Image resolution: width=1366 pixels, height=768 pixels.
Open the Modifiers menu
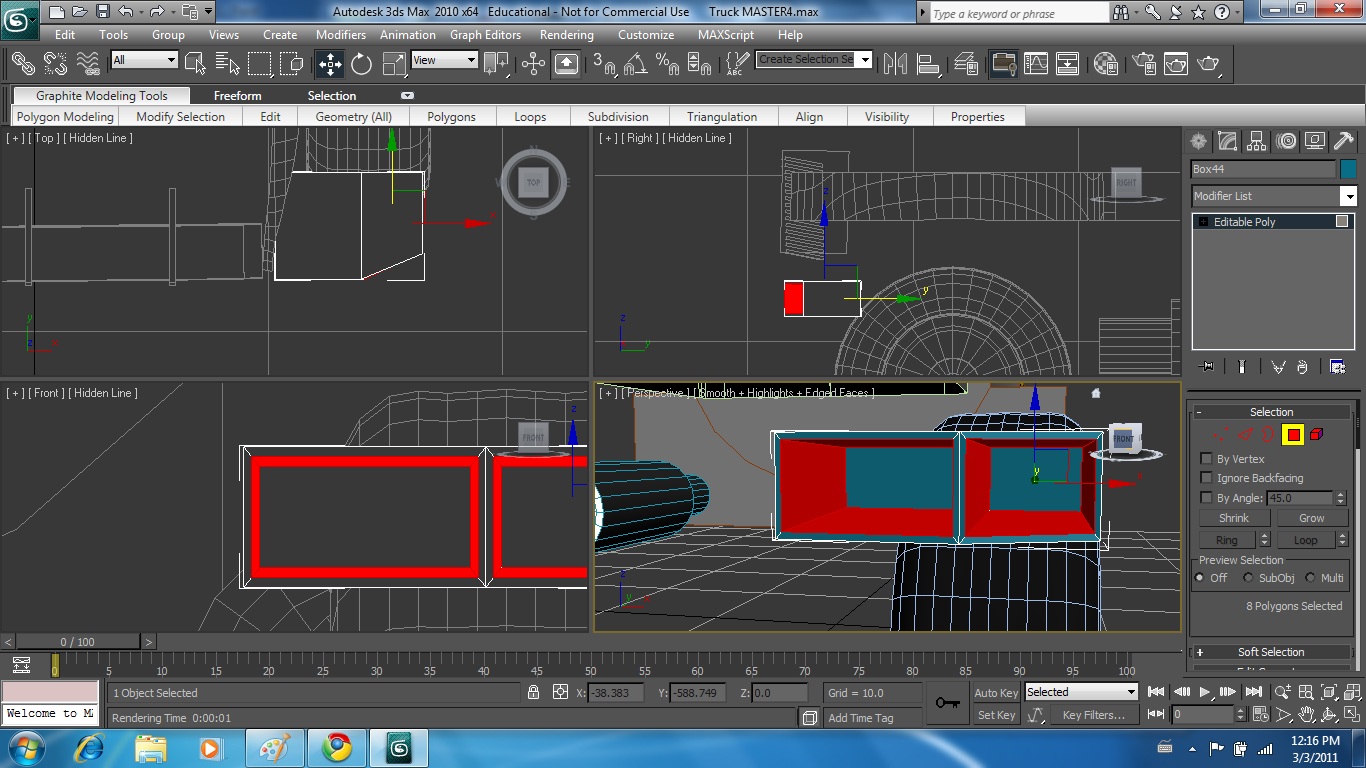tap(340, 34)
